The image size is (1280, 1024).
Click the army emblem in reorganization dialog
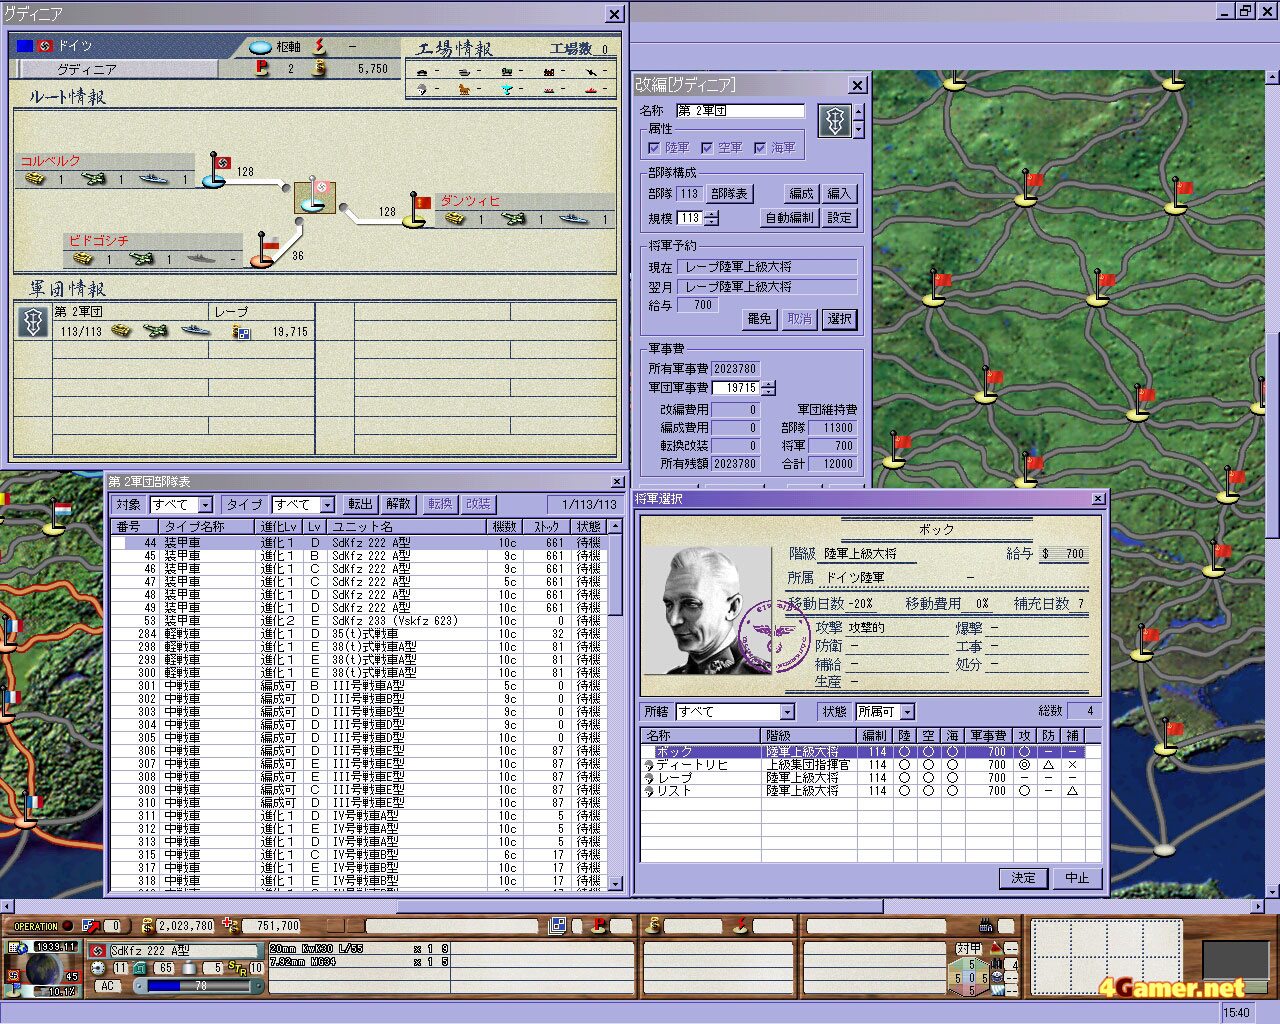834,122
